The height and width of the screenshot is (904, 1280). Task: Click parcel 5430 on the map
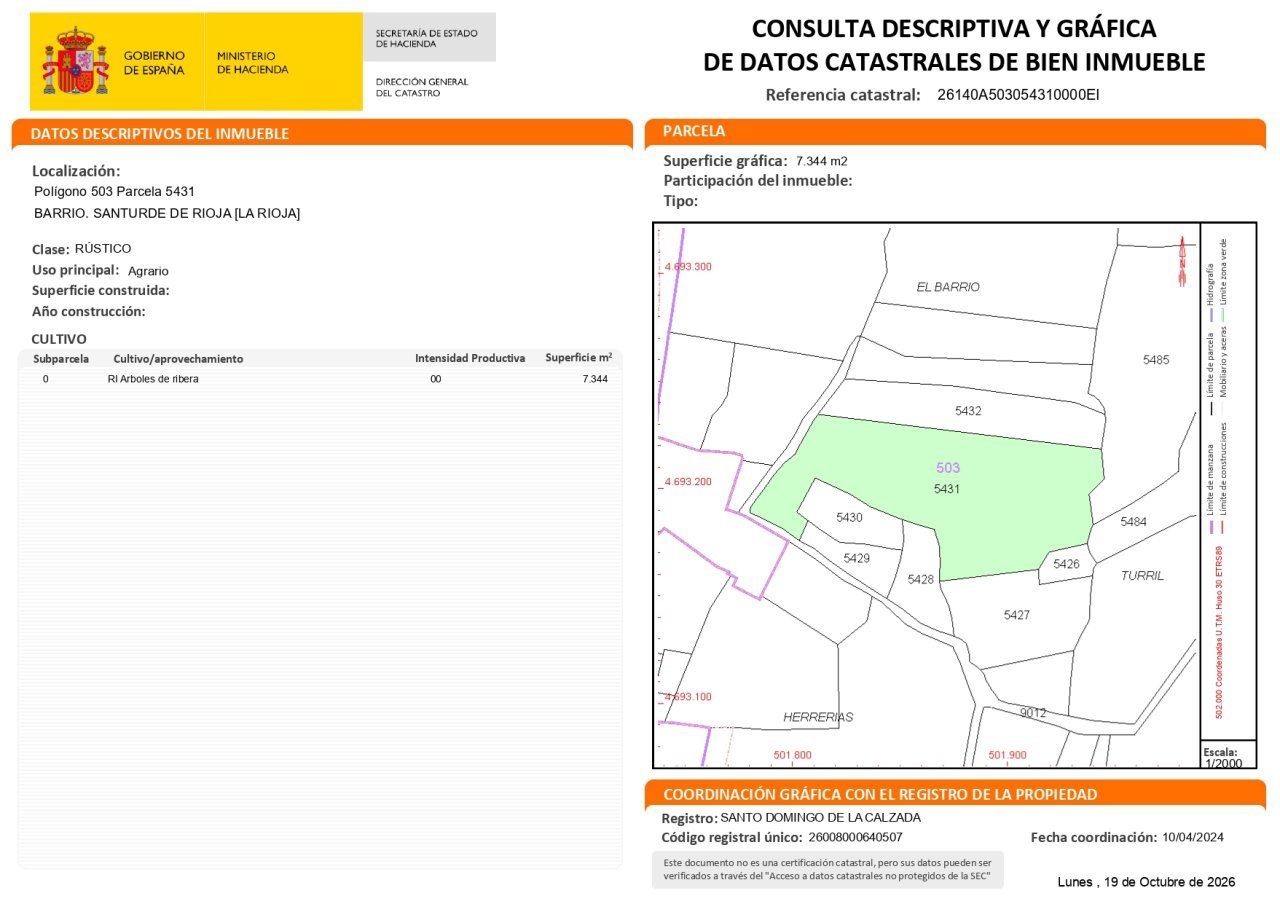click(849, 517)
